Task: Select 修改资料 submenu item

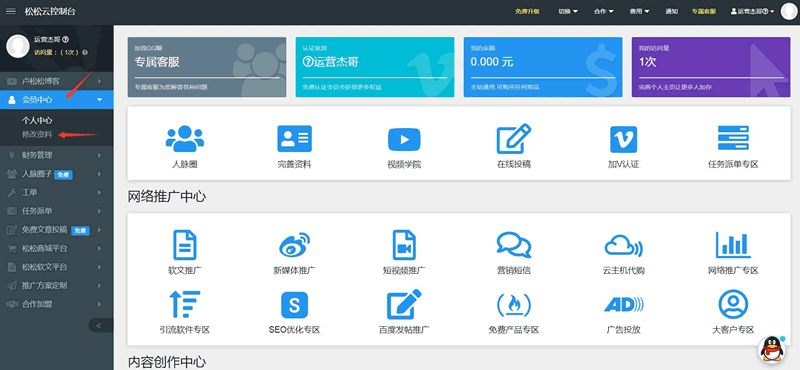Action: tap(37, 135)
